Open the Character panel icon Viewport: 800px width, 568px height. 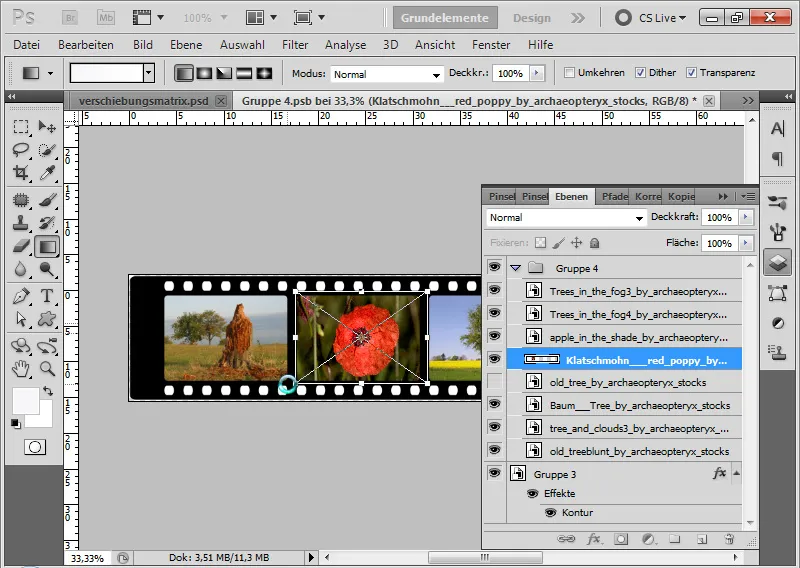pyautogui.click(x=778, y=129)
